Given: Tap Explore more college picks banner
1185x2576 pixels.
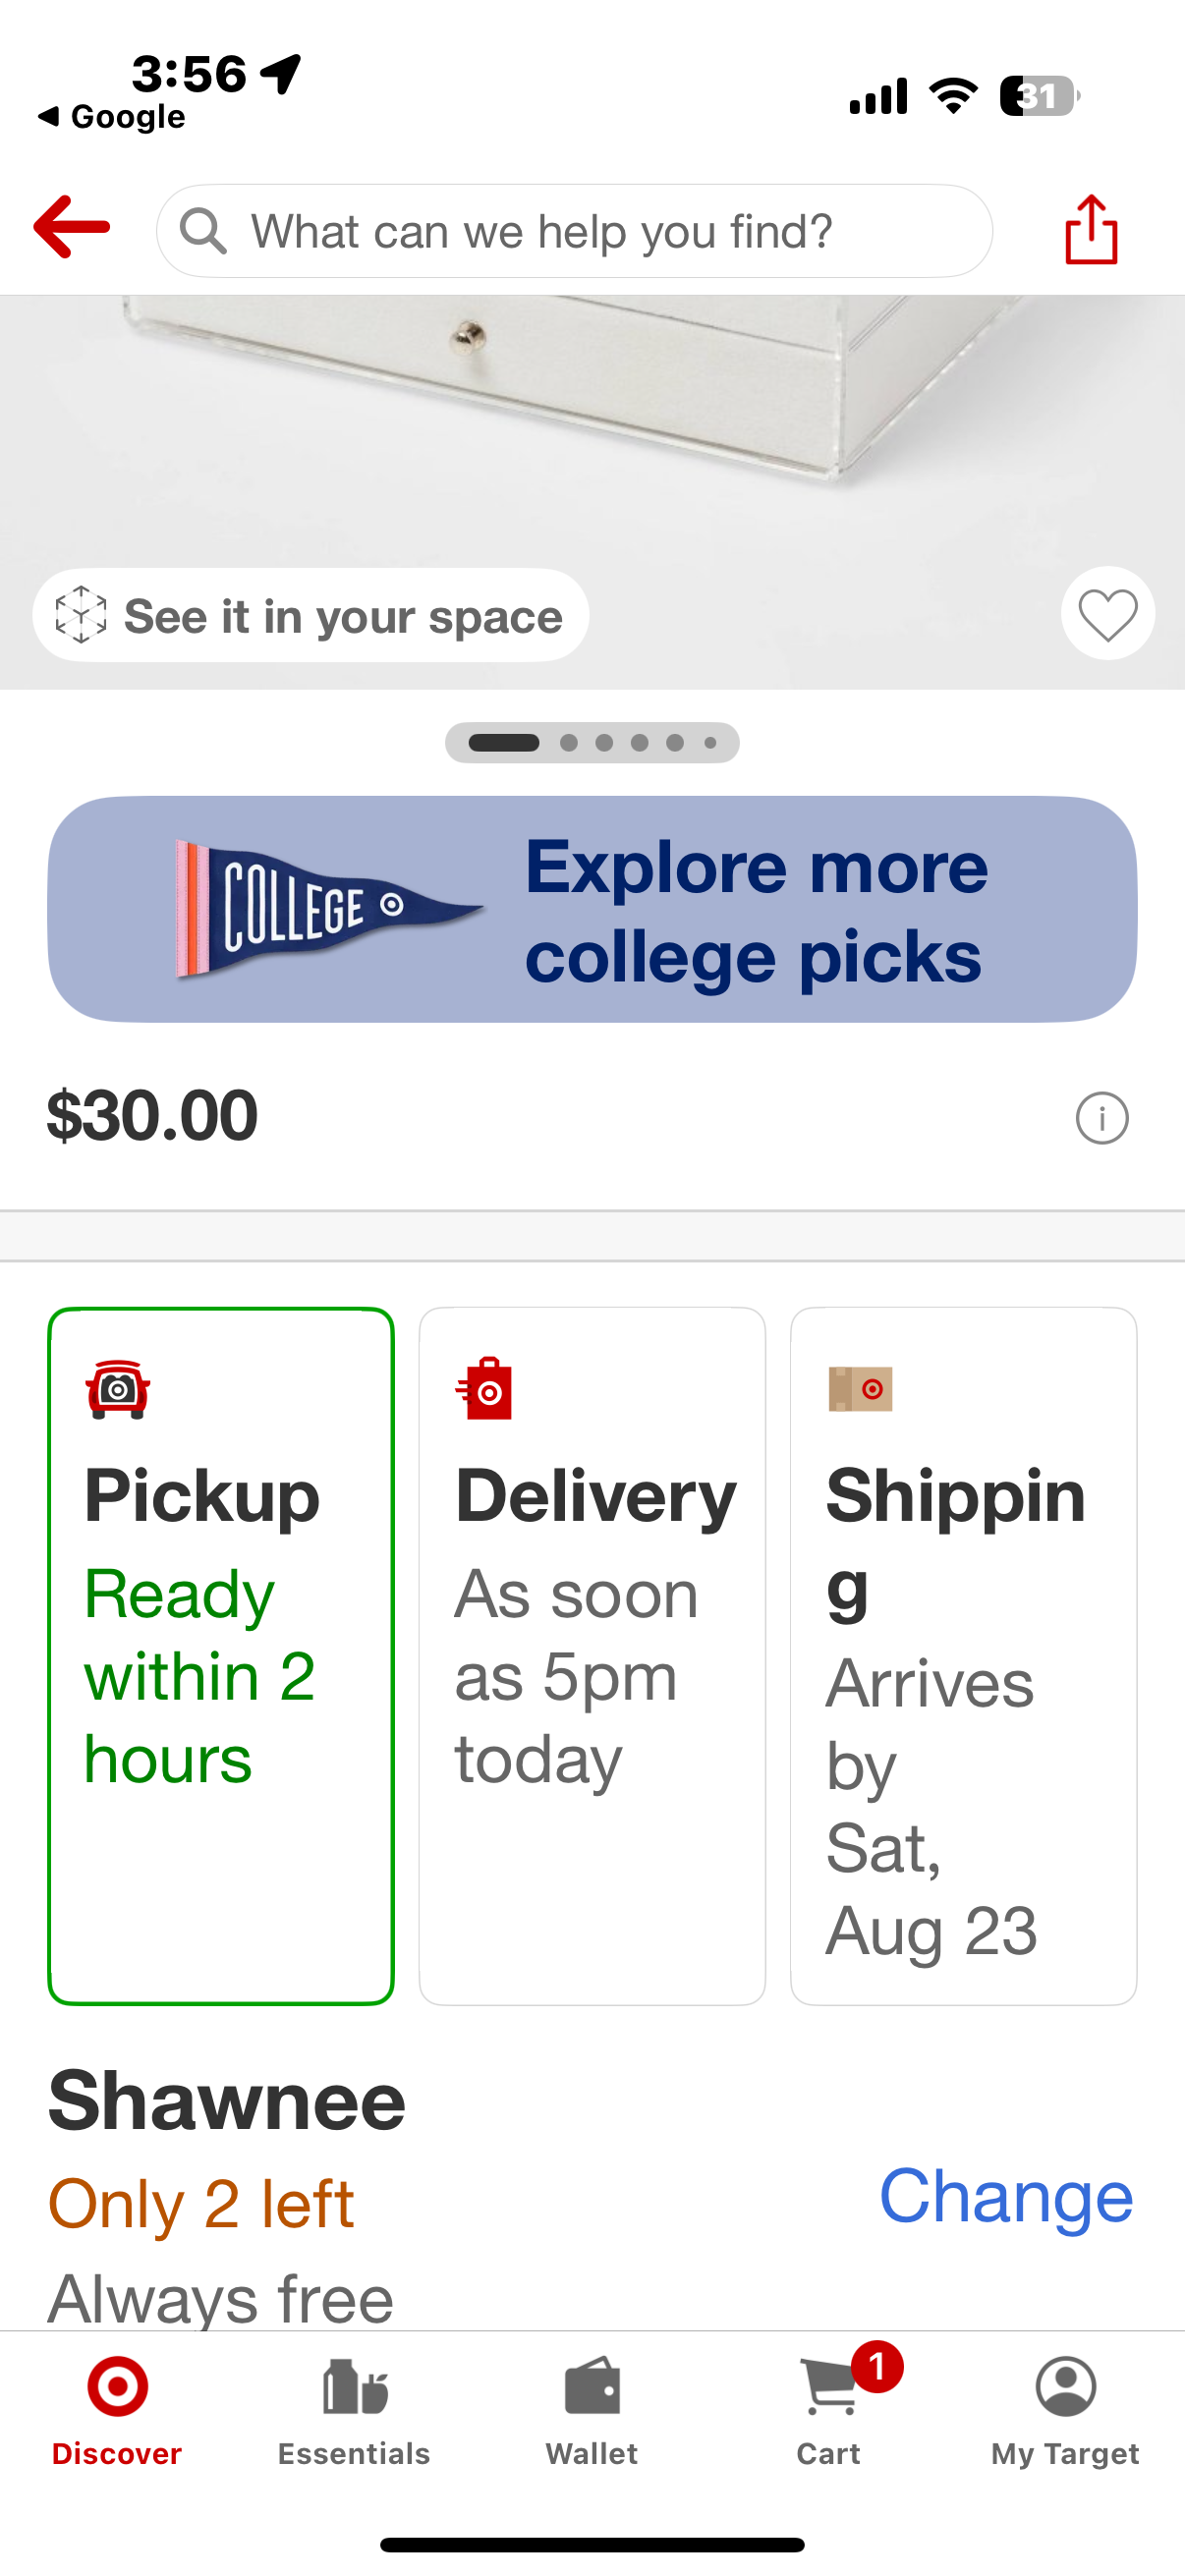Looking at the screenshot, I should 592,909.
